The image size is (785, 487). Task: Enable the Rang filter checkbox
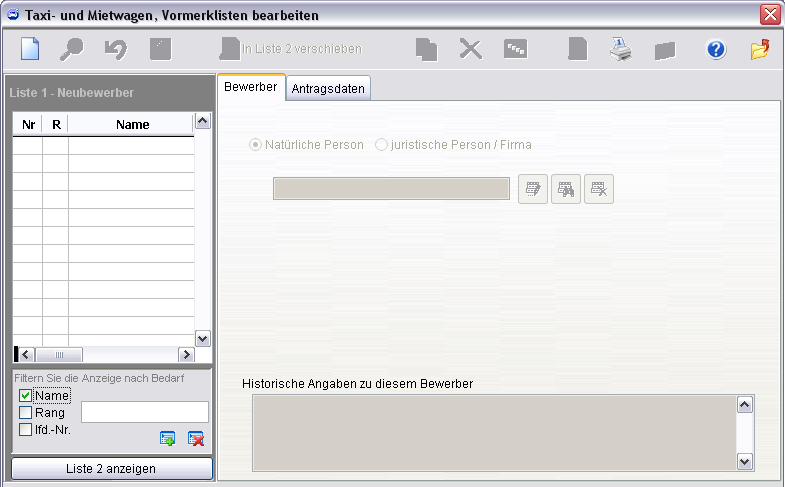pos(26,413)
